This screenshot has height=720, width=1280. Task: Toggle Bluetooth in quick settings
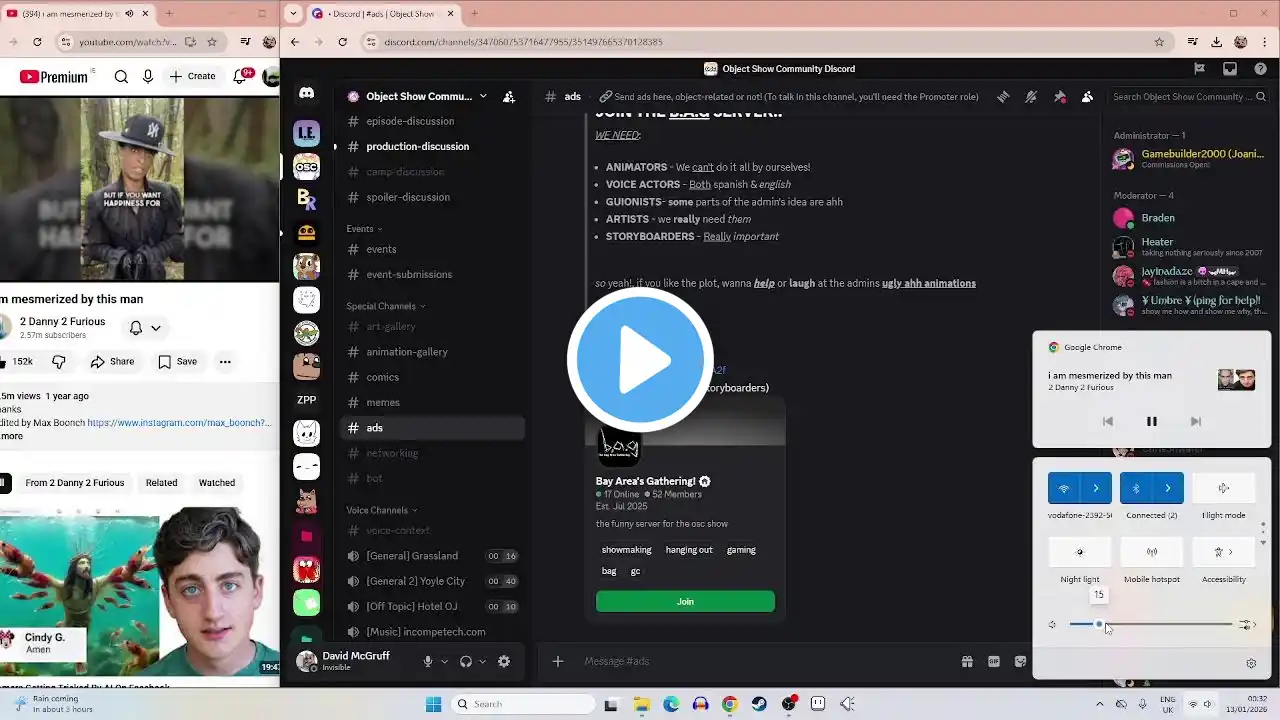(1136, 488)
